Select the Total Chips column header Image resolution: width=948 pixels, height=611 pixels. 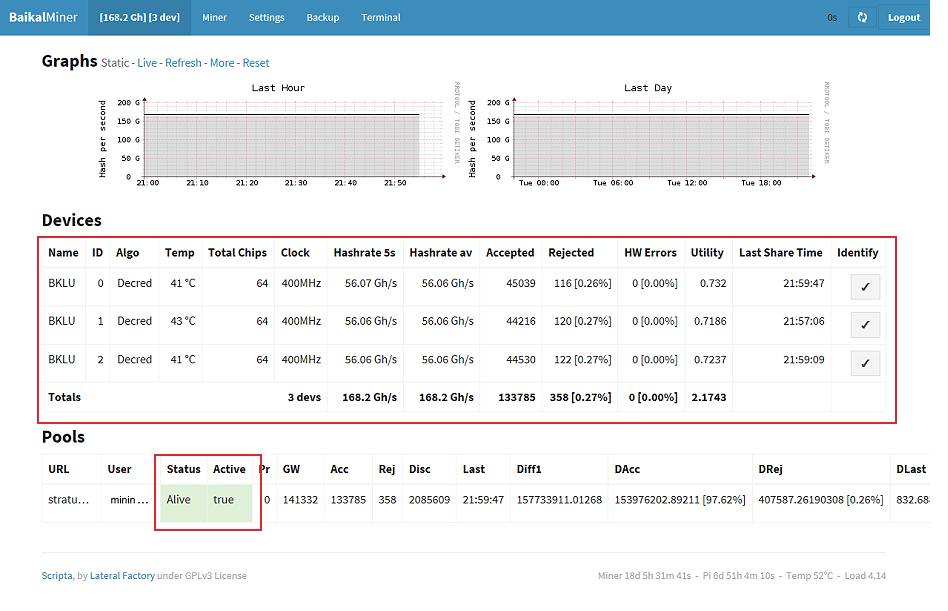pyautogui.click(x=238, y=253)
